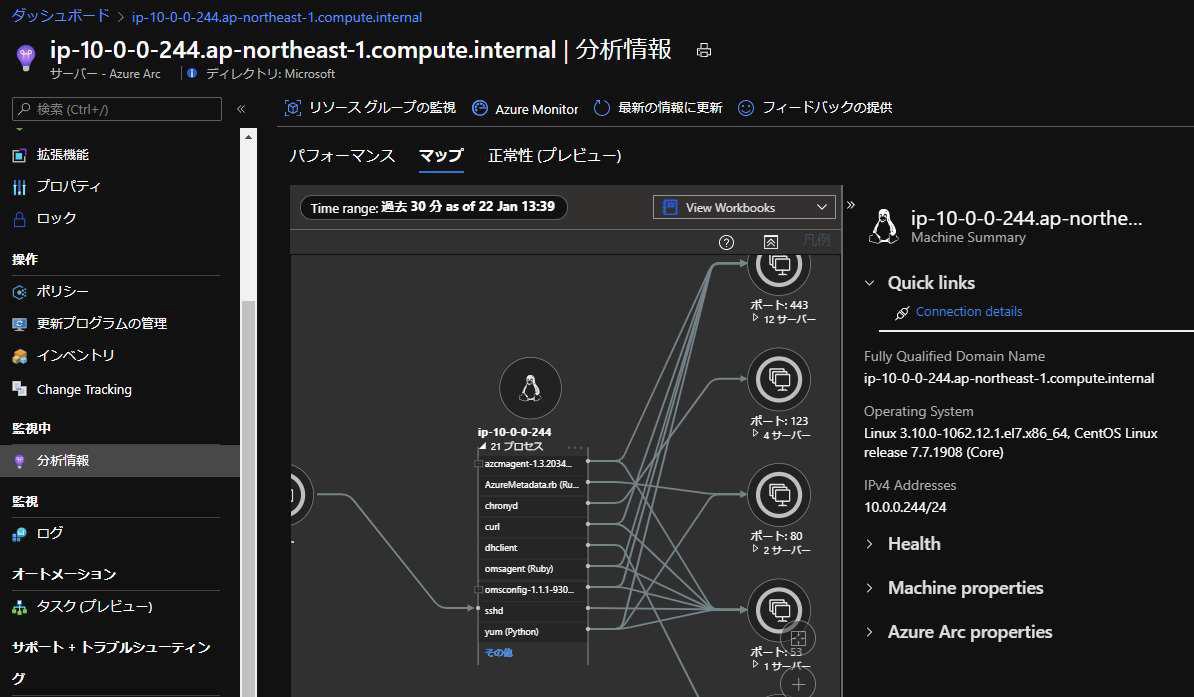The height and width of the screenshot is (697, 1194).
Task: Collapse the sidebar with the double-chevron button
Action: coord(241,109)
